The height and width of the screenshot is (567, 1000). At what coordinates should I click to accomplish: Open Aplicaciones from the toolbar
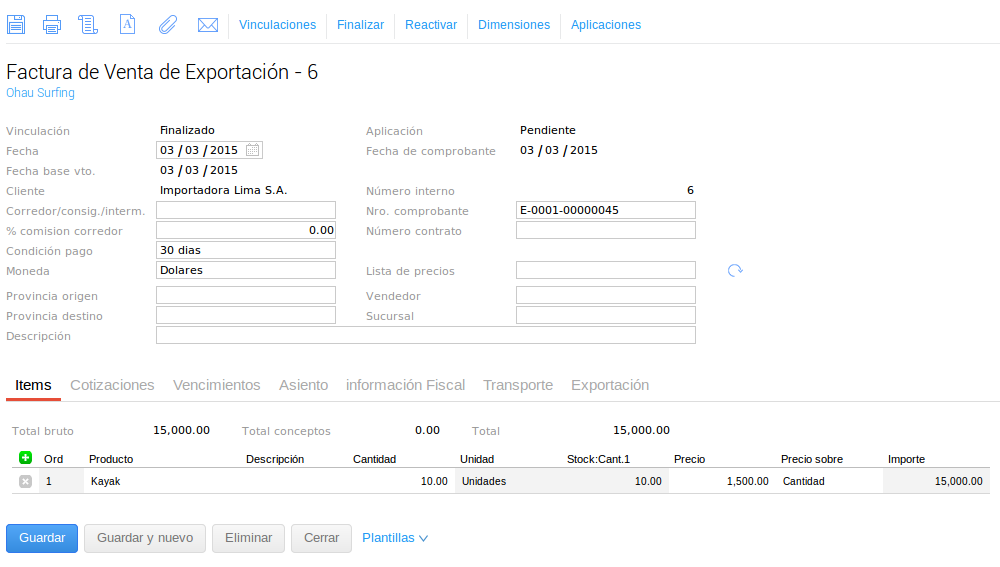click(x=606, y=25)
